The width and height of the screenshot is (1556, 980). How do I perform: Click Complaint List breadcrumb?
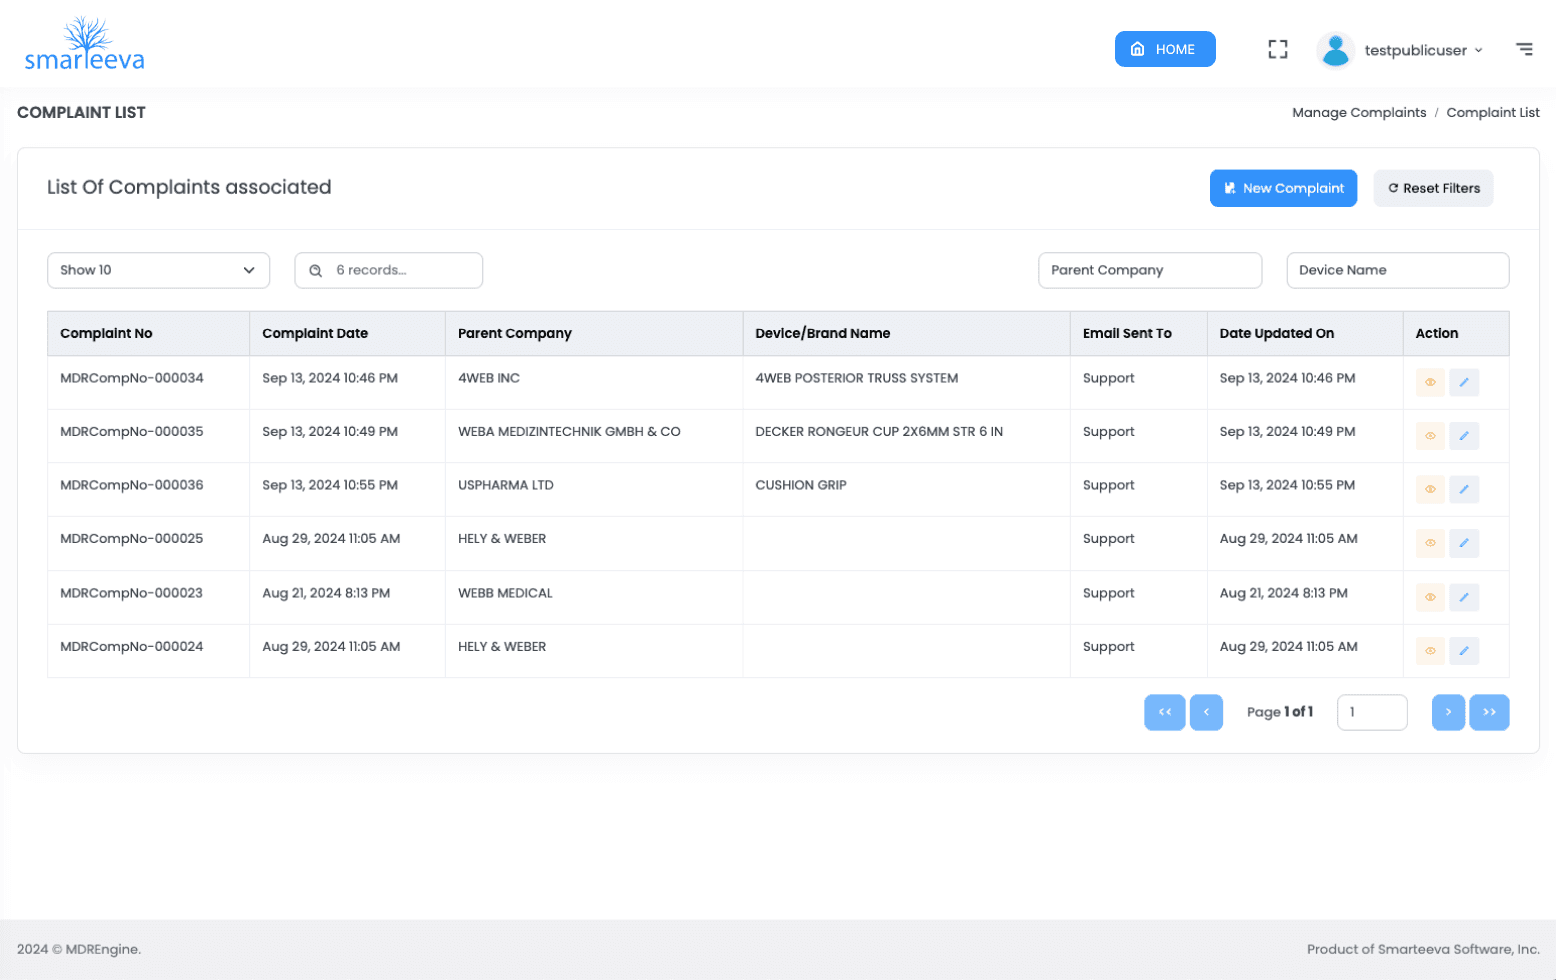pyautogui.click(x=1493, y=113)
